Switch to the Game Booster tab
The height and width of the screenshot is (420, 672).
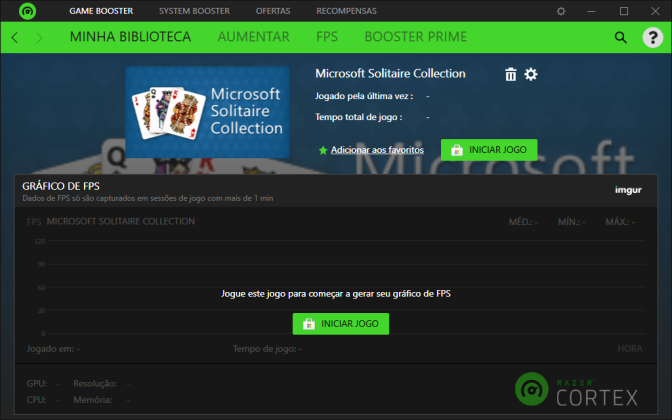tap(101, 11)
